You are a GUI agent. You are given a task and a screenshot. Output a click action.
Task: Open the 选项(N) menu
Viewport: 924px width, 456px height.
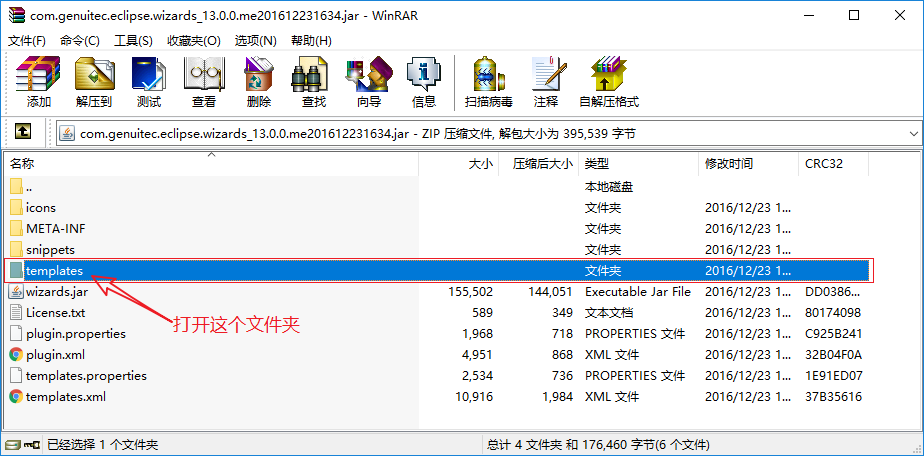[x=256, y=41]
